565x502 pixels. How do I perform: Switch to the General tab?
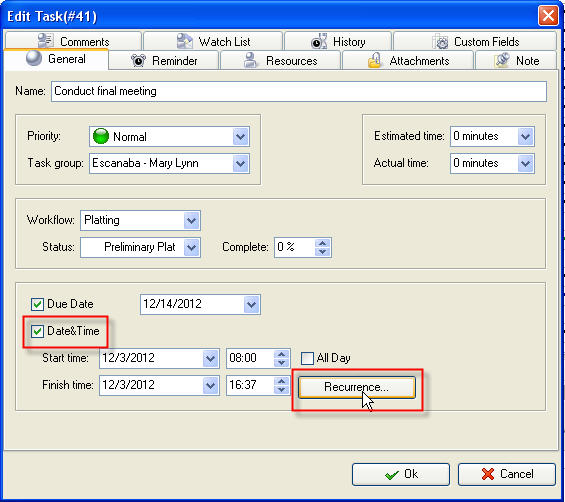(57, 59)
